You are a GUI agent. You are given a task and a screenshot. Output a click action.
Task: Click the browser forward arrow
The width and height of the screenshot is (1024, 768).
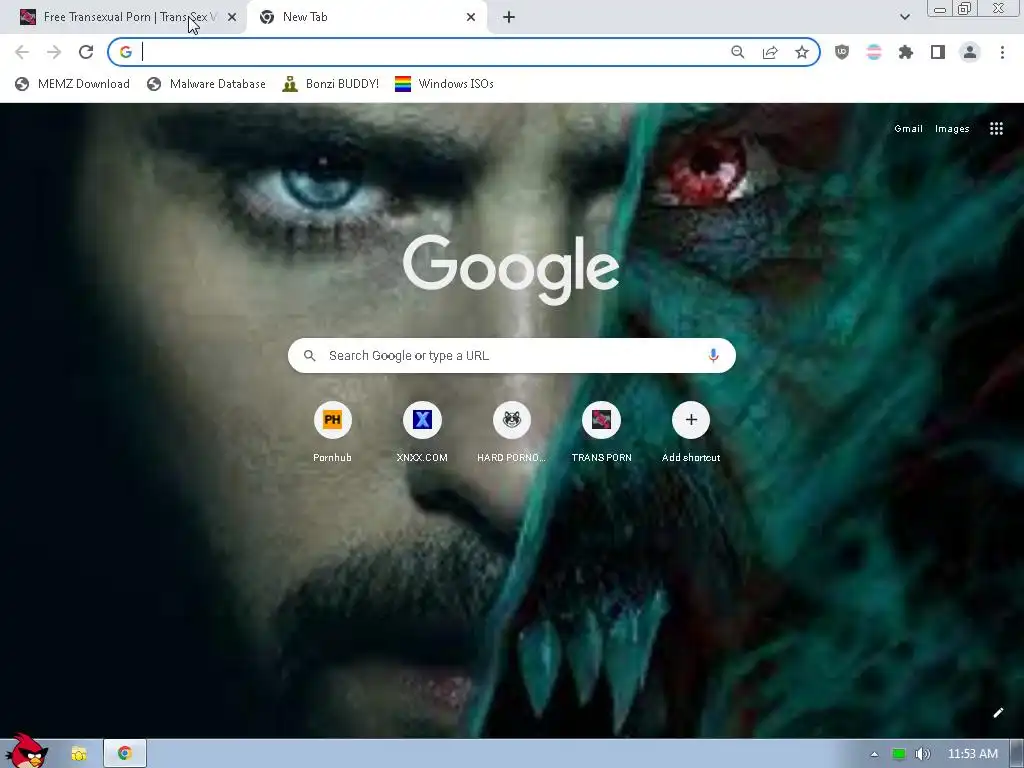coord(54,52)
